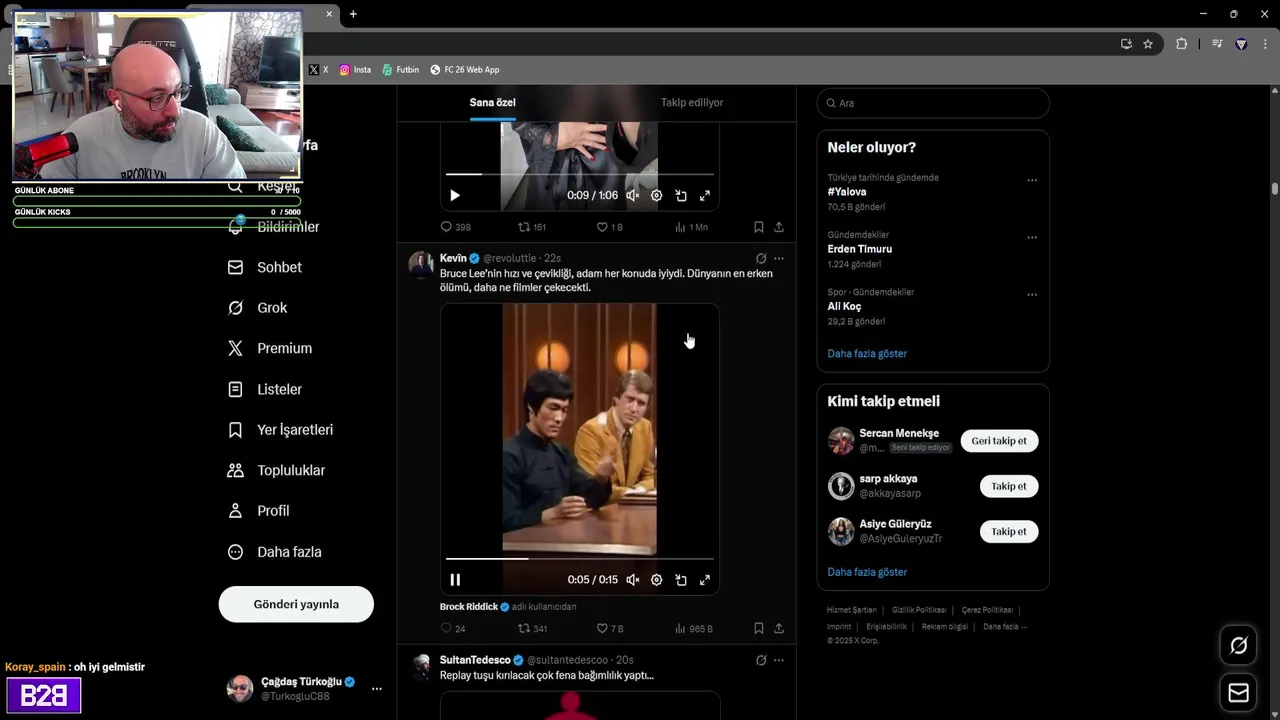Open the X bookmark
The width and height of the screenshot is (1280, 720).
(x=319, y=70)
